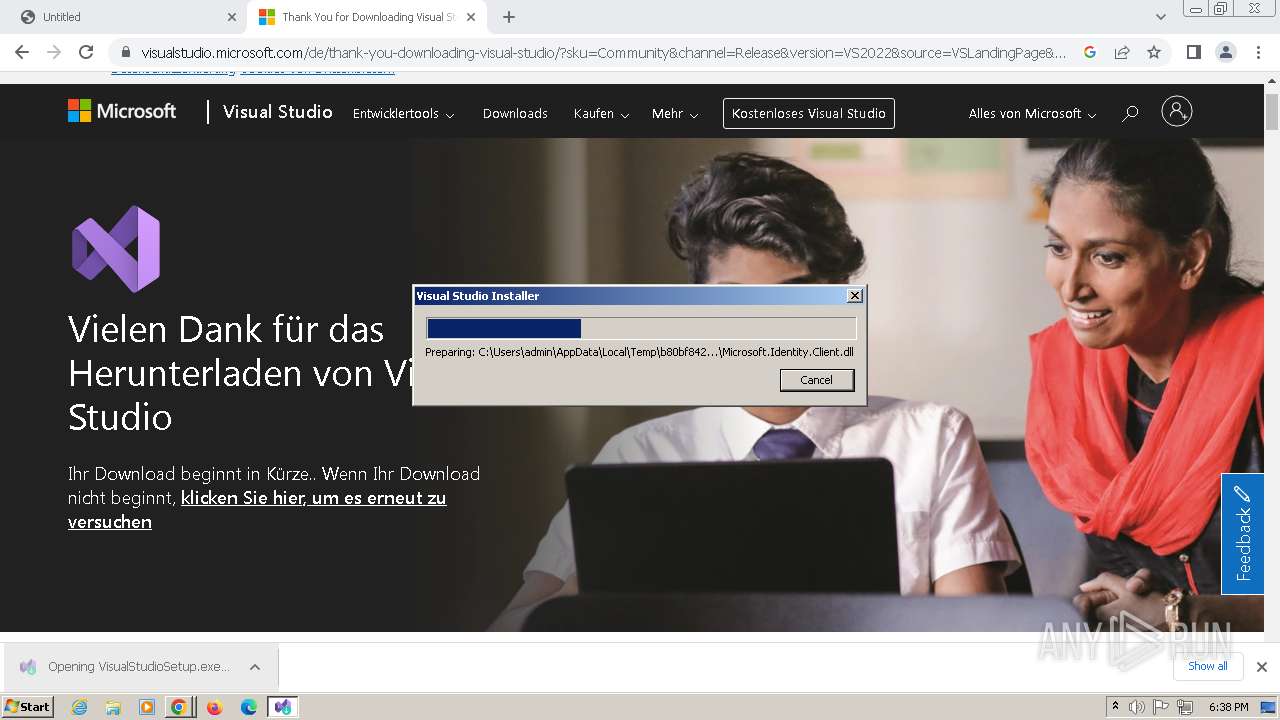Click the network tray icon
The image size is (1280, 720).
[x=1185, y=707]
